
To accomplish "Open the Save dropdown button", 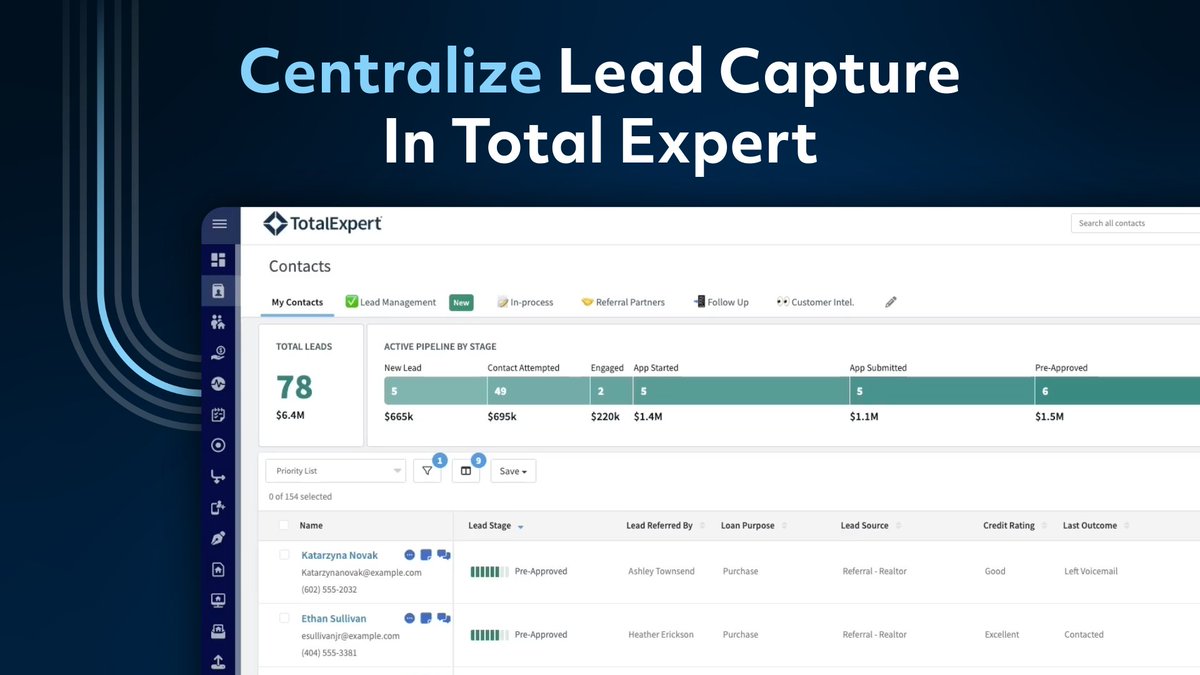I will pyautogui.click(x=513, y=471).
